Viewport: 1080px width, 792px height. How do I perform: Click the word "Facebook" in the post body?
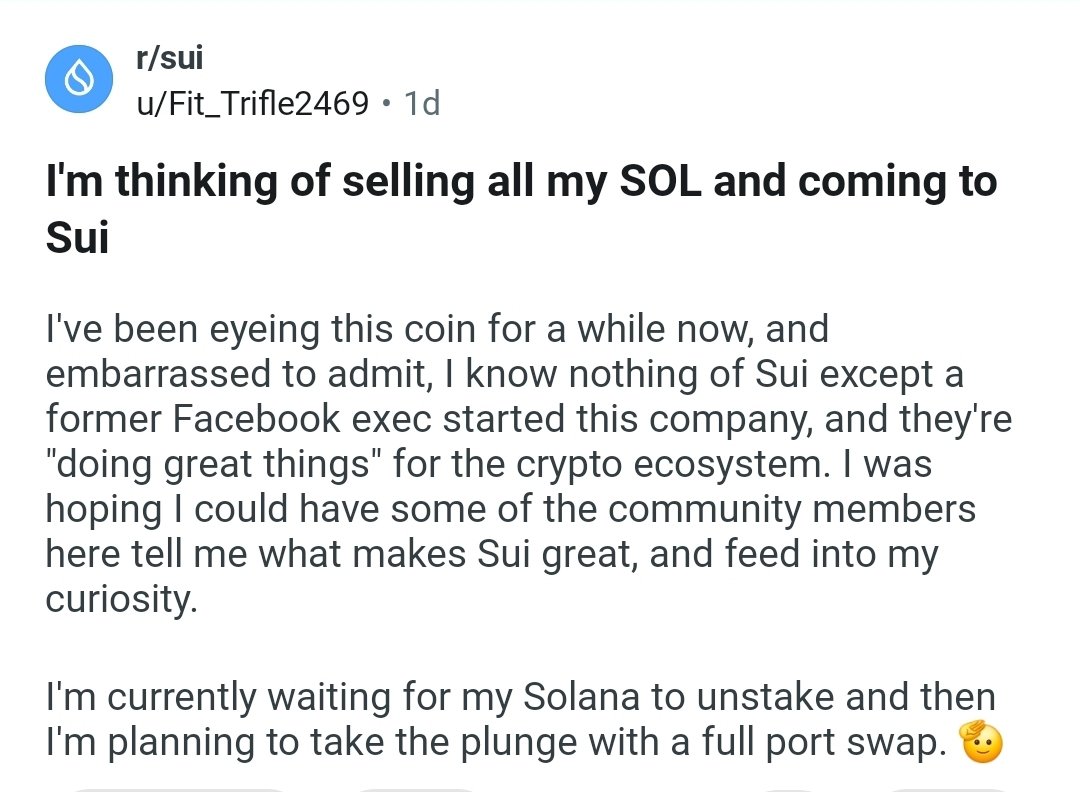coord(256,419)
